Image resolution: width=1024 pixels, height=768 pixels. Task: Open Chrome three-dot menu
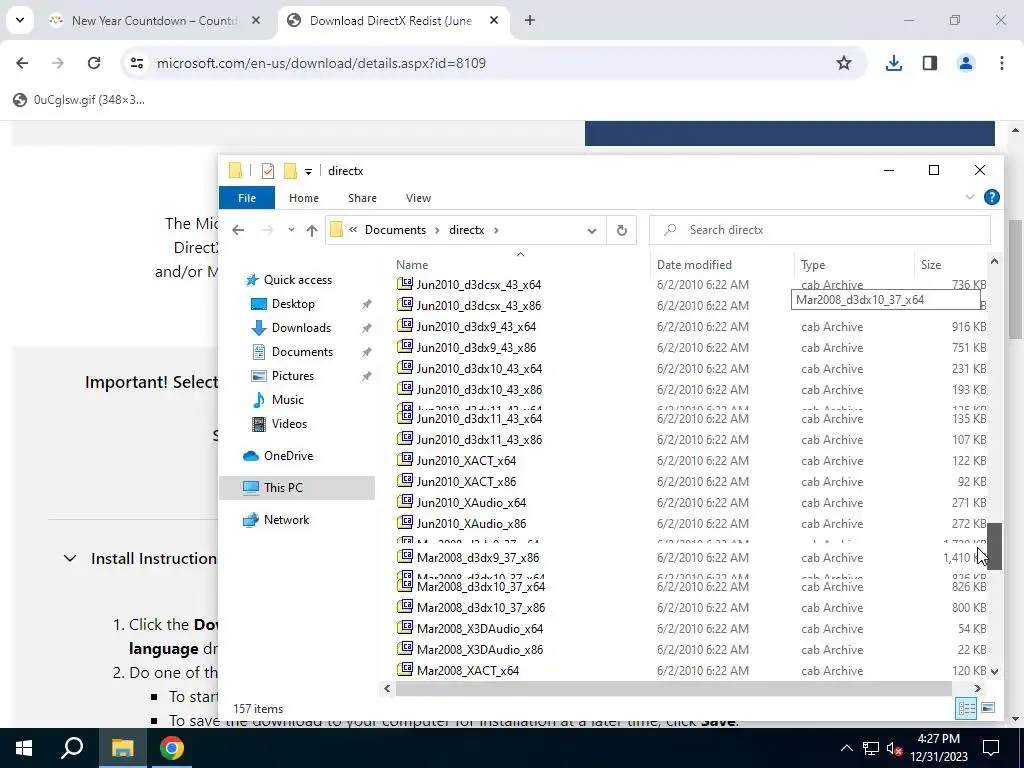(x=1002, y=63)
